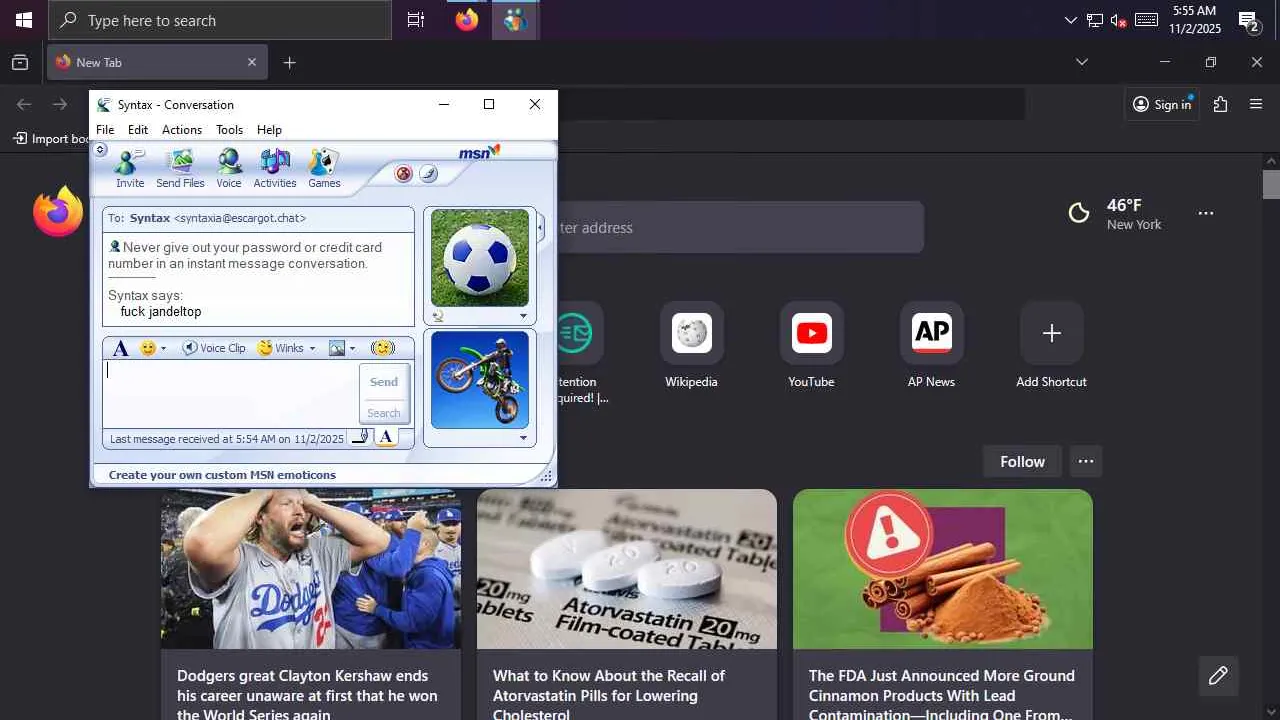Open the Dodgers Clayton Kershaw article
This screenshot has height=720, width=1280.
[311, 604]
